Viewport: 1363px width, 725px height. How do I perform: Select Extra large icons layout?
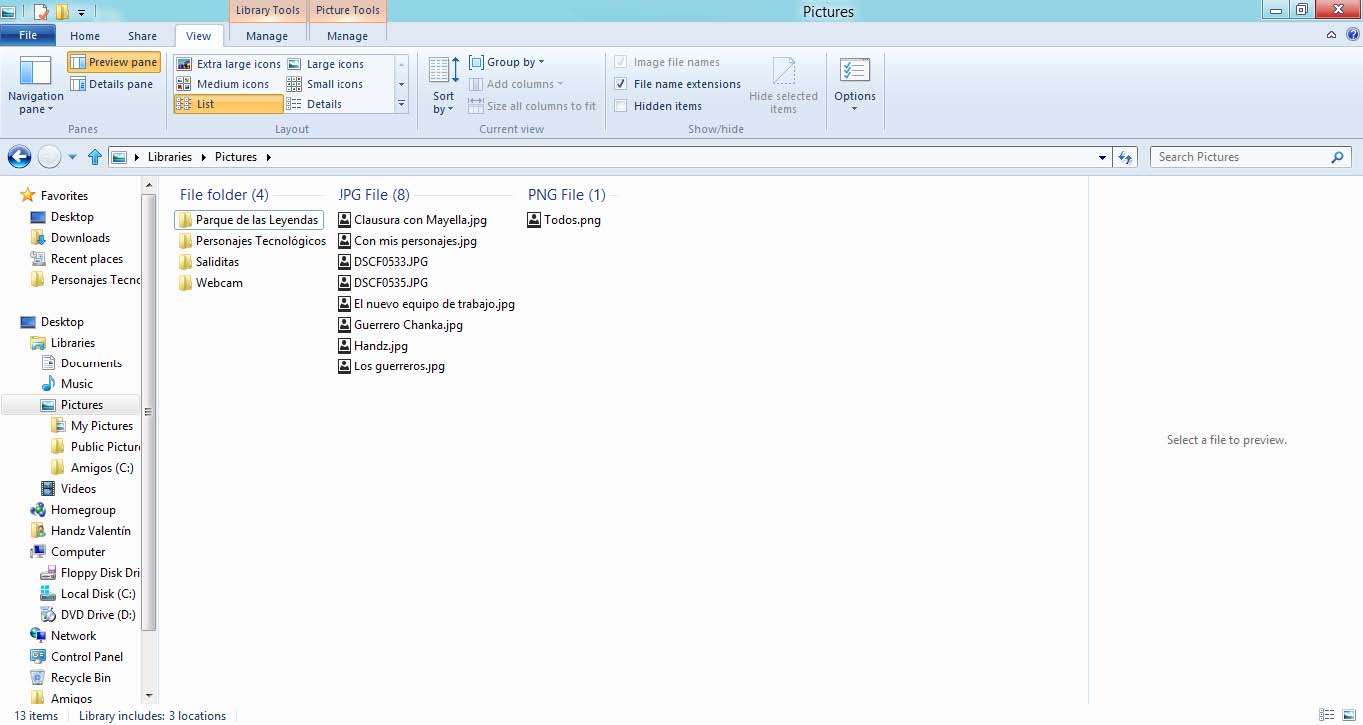[x=229, y=64]
